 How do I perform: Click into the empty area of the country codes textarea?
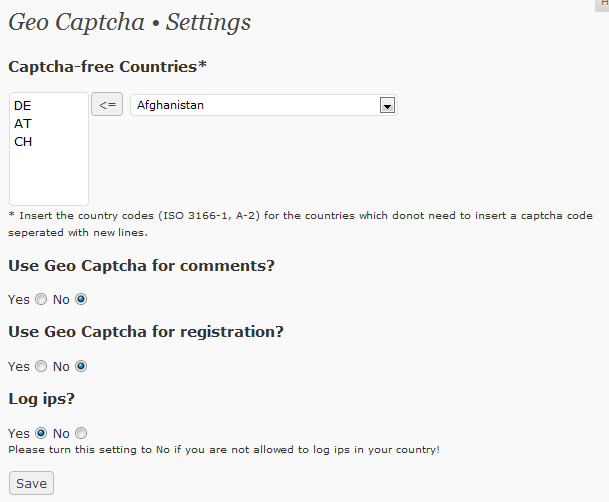click(49, 177)
